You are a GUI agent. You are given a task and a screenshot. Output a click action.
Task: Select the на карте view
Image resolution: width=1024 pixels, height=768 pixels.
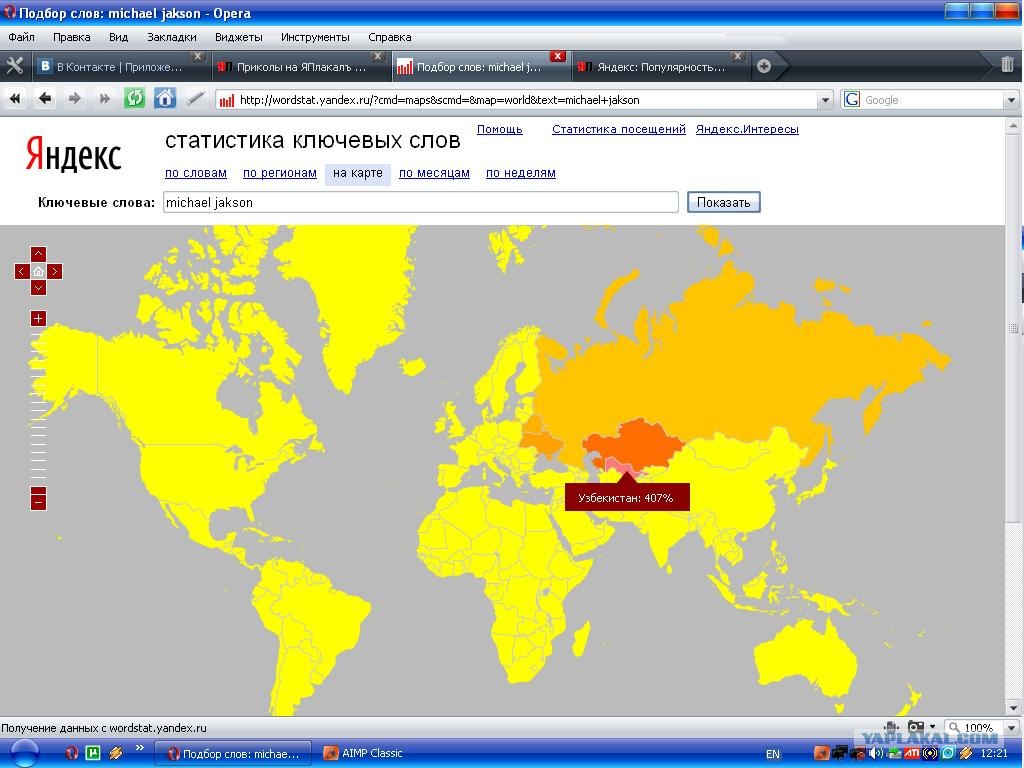point(358,173)
